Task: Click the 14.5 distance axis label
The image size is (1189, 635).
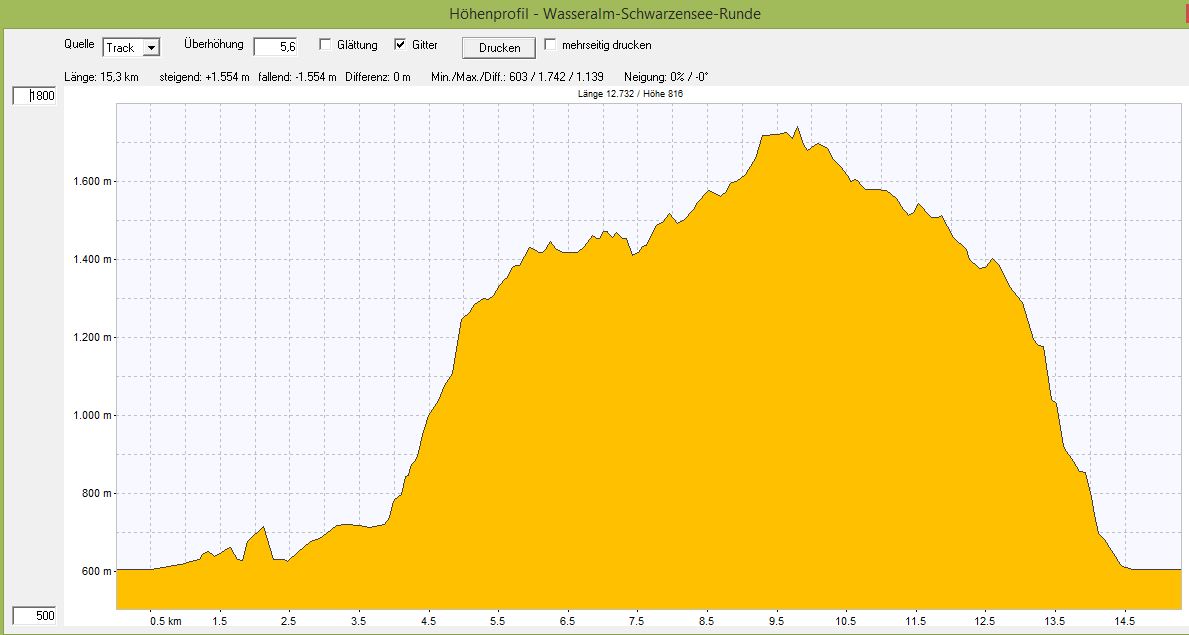Action: [x=1125, y=620]
